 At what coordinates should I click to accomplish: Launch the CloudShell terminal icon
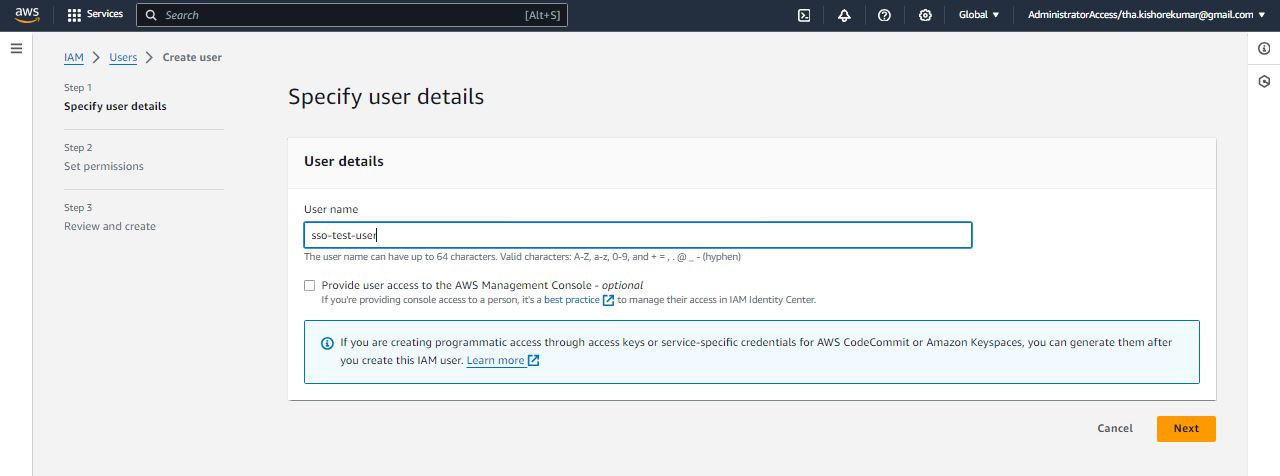click(803, 15)
